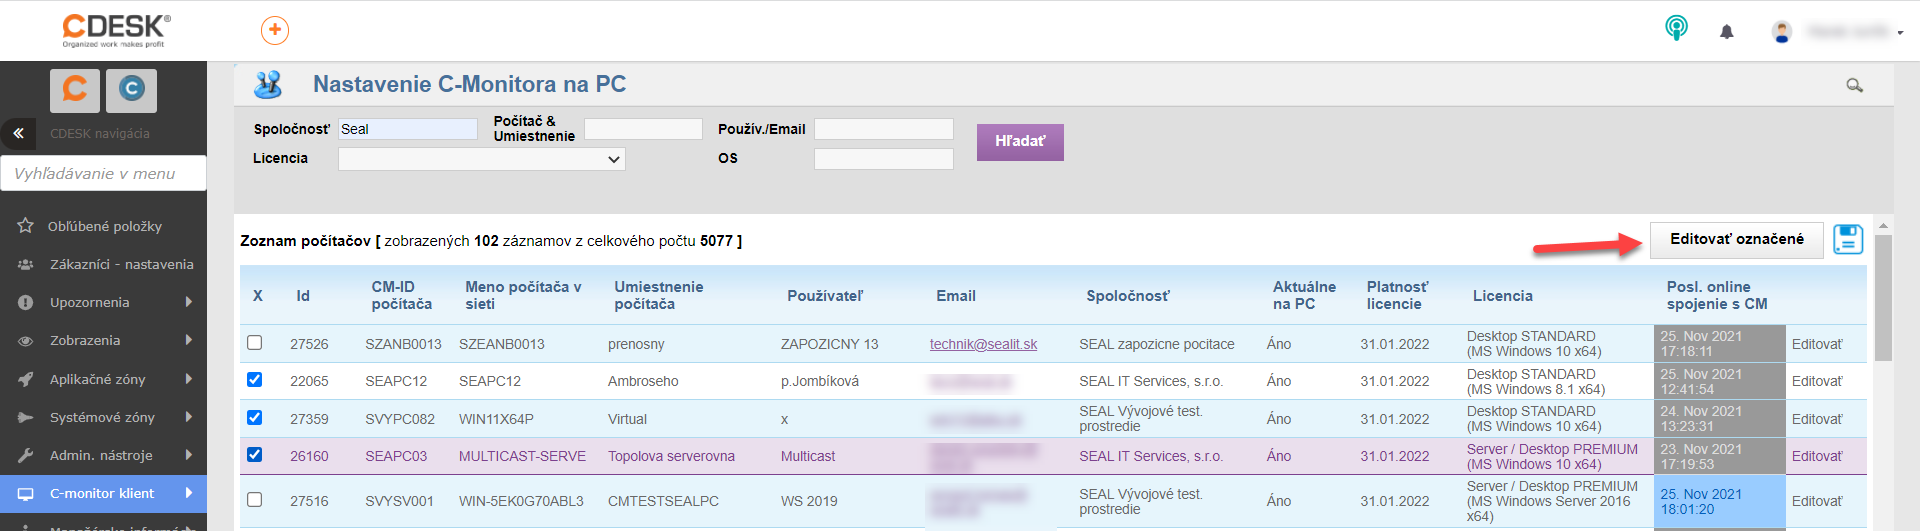Sort by the Id column header
Viewport: 1920px width, 531px height.
(303, 296)
